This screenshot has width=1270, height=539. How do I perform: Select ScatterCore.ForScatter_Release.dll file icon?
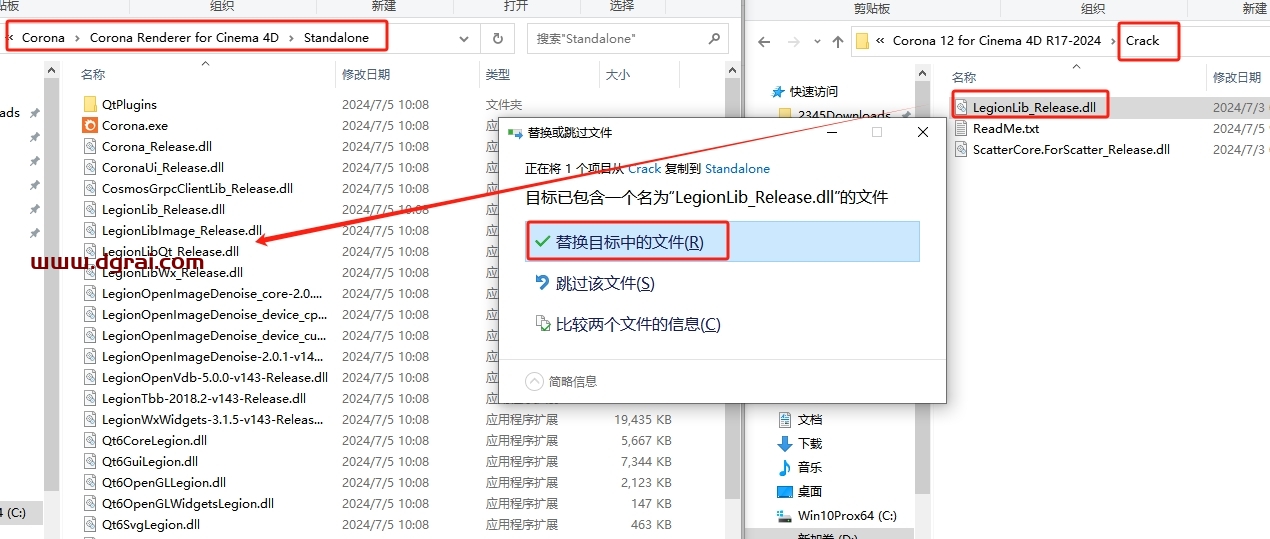962,149
